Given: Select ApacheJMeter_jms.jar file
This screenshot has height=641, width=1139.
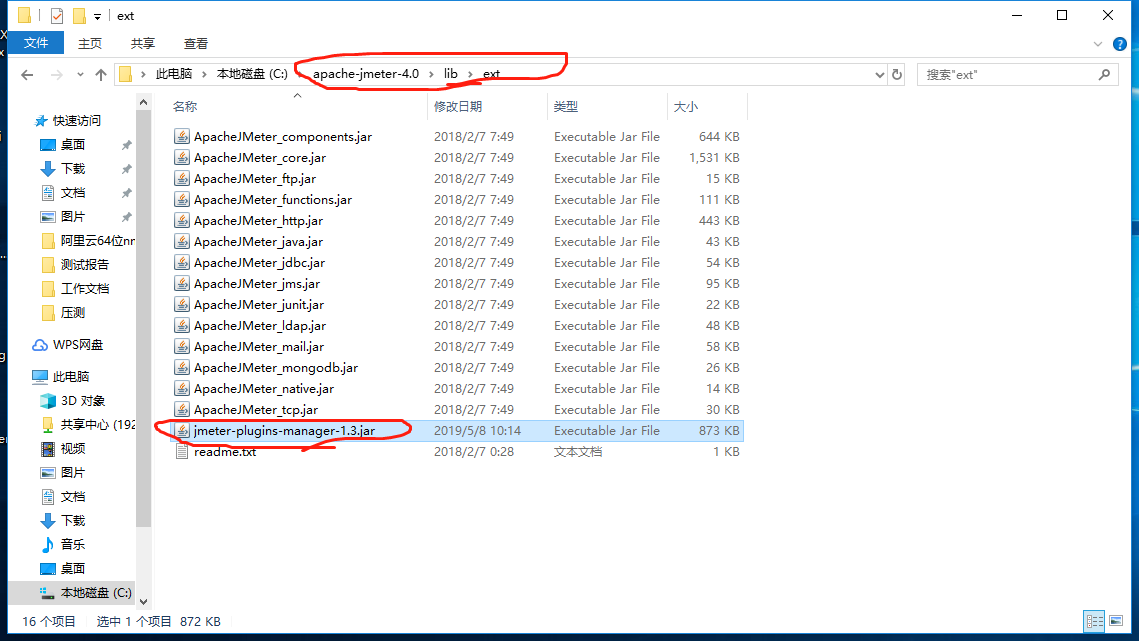Looking at the screenshot, I should (x=256, y=284).
